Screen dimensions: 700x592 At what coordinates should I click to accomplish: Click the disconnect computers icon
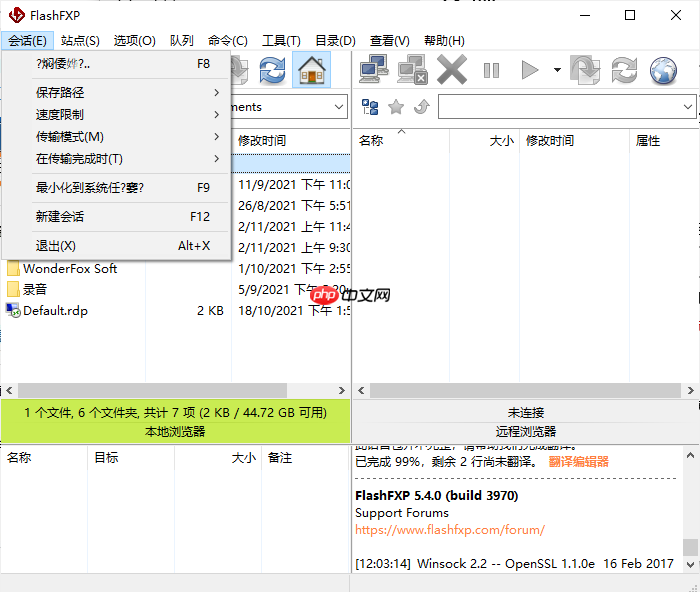point(412,70)
